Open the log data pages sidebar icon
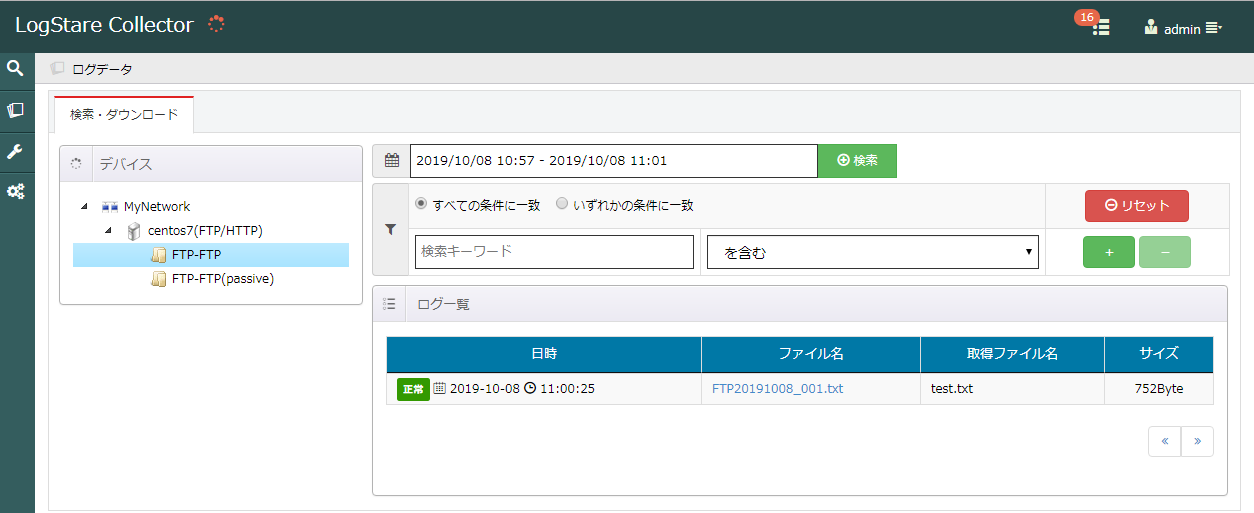 click(x=15, y=110)
